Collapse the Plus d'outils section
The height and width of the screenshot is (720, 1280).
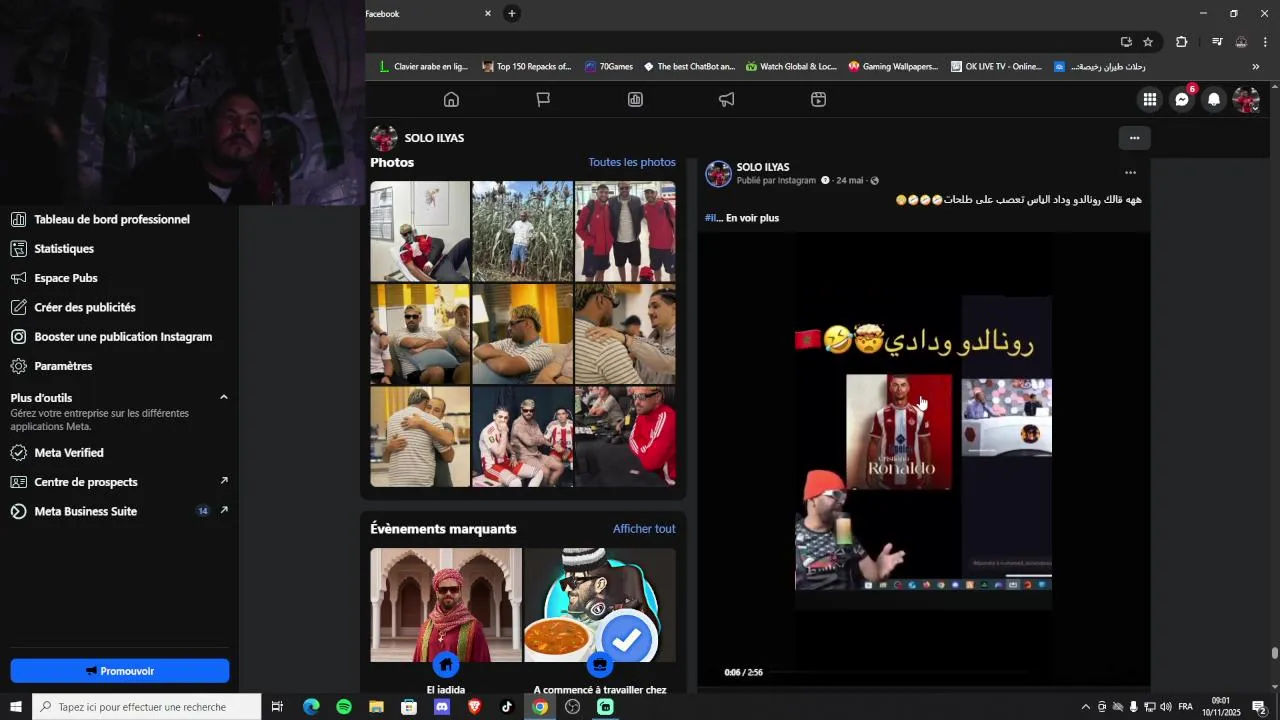tap(224, 397)
